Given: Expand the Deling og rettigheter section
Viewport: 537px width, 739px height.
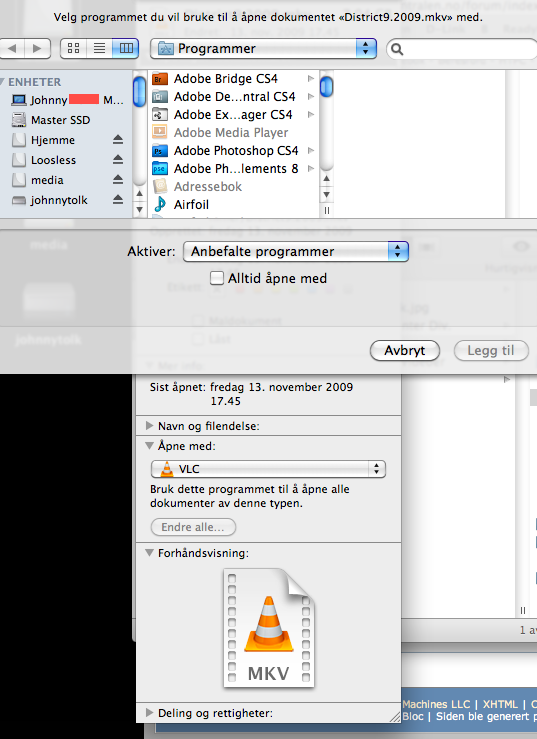Looking at the screenshot, I should (149, 713).
